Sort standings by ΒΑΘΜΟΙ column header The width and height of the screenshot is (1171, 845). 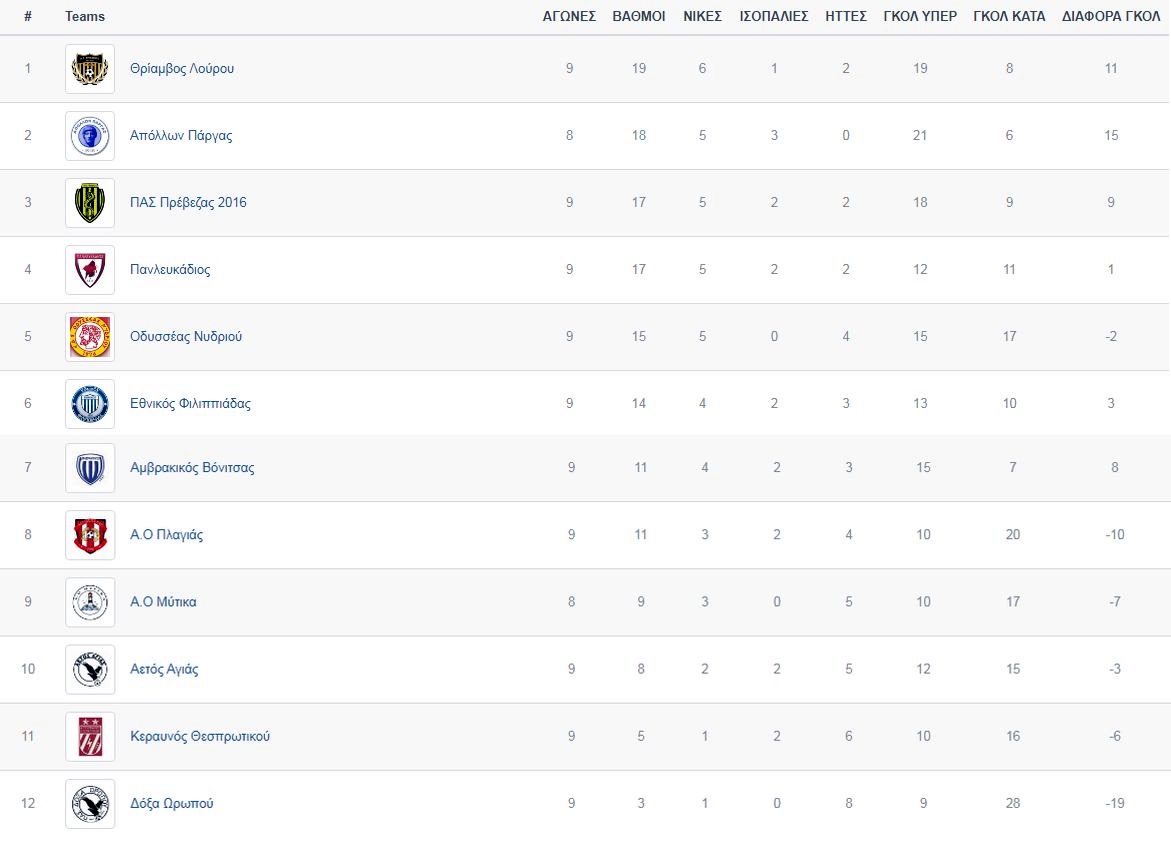click(x=638, y=16)
